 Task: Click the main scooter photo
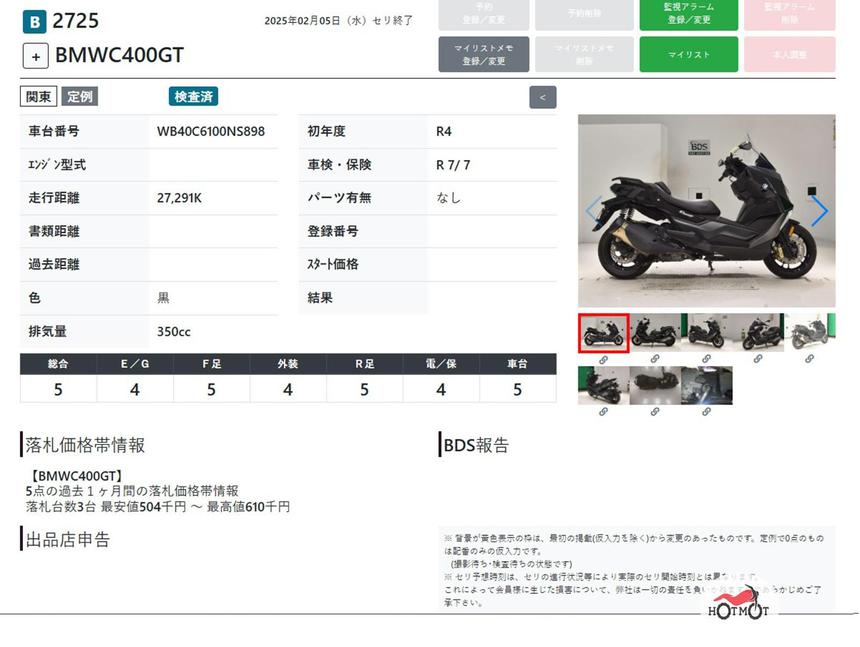coord(706,211)
